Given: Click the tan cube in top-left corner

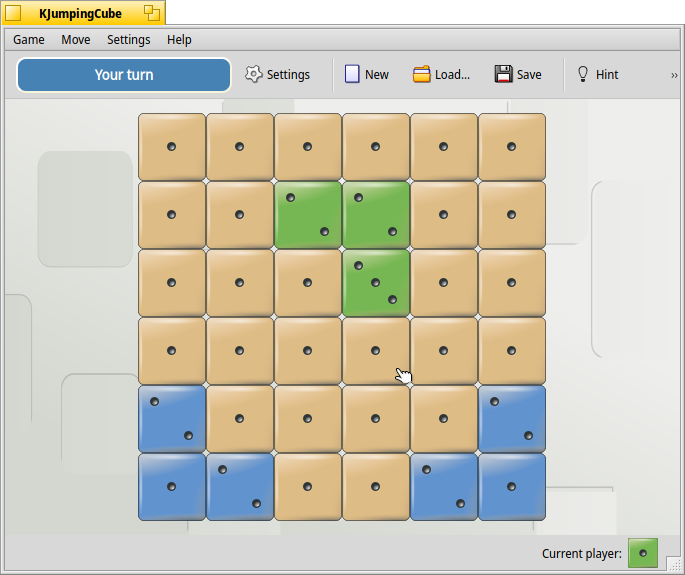Looking at the screenshot, I should pyautogui.click(x=172, y=147).
